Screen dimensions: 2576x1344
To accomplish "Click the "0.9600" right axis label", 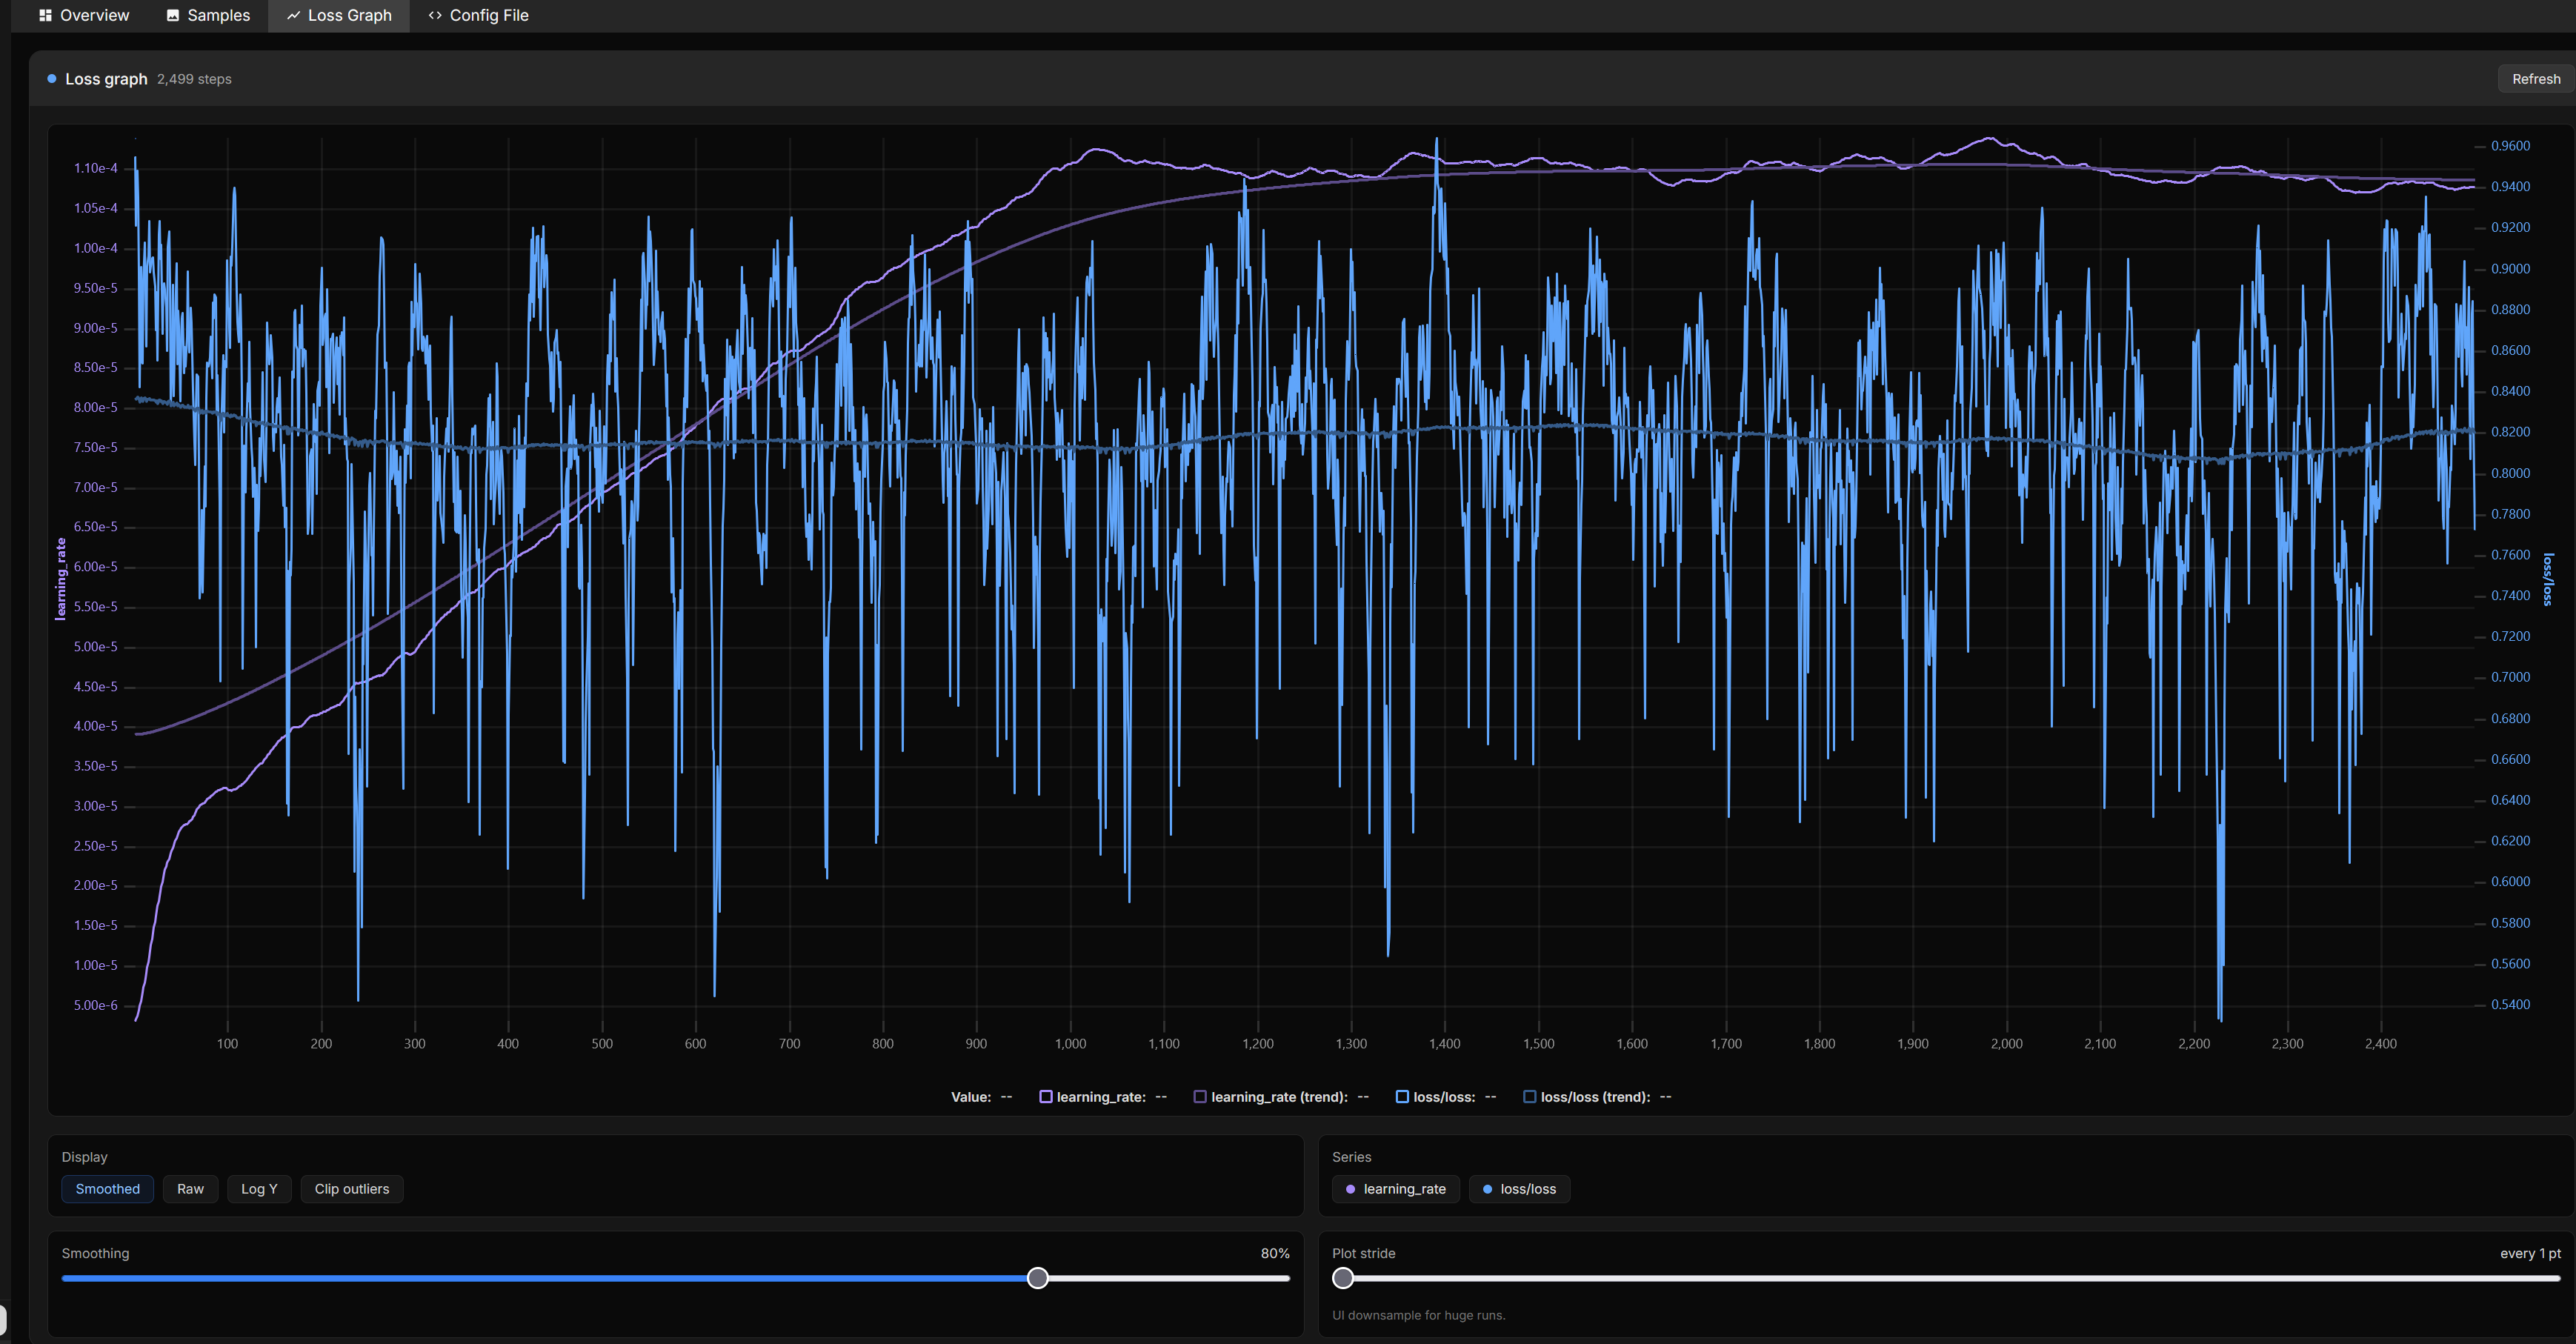I will [2510, 146].
